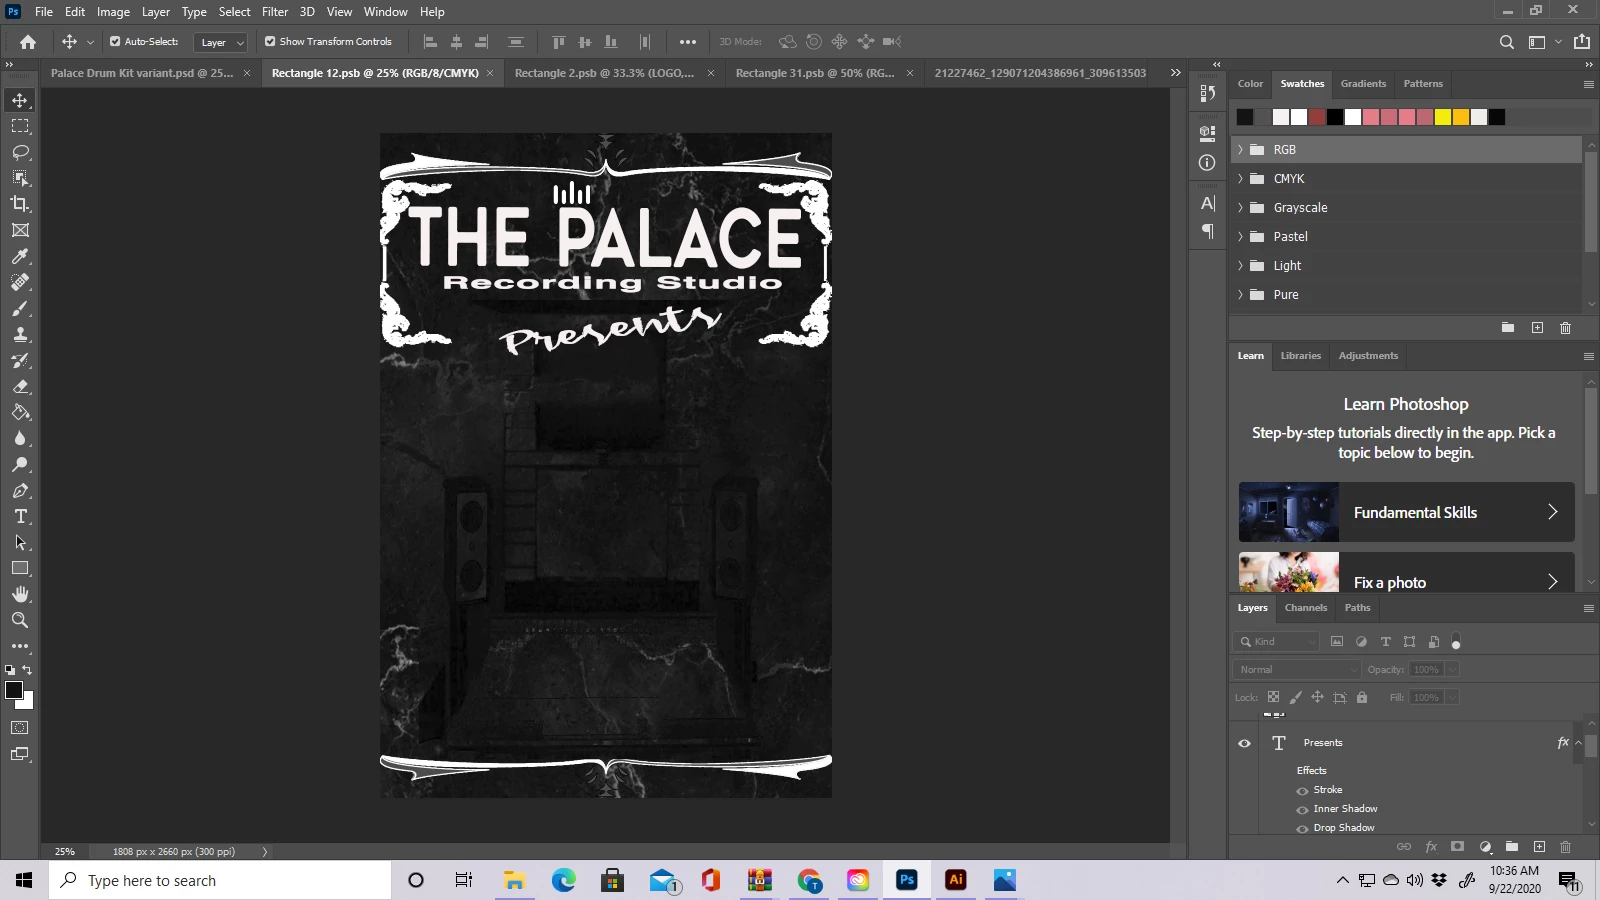
Task: Expand the RGB swatch group
Action: [x=1241, y=150]
